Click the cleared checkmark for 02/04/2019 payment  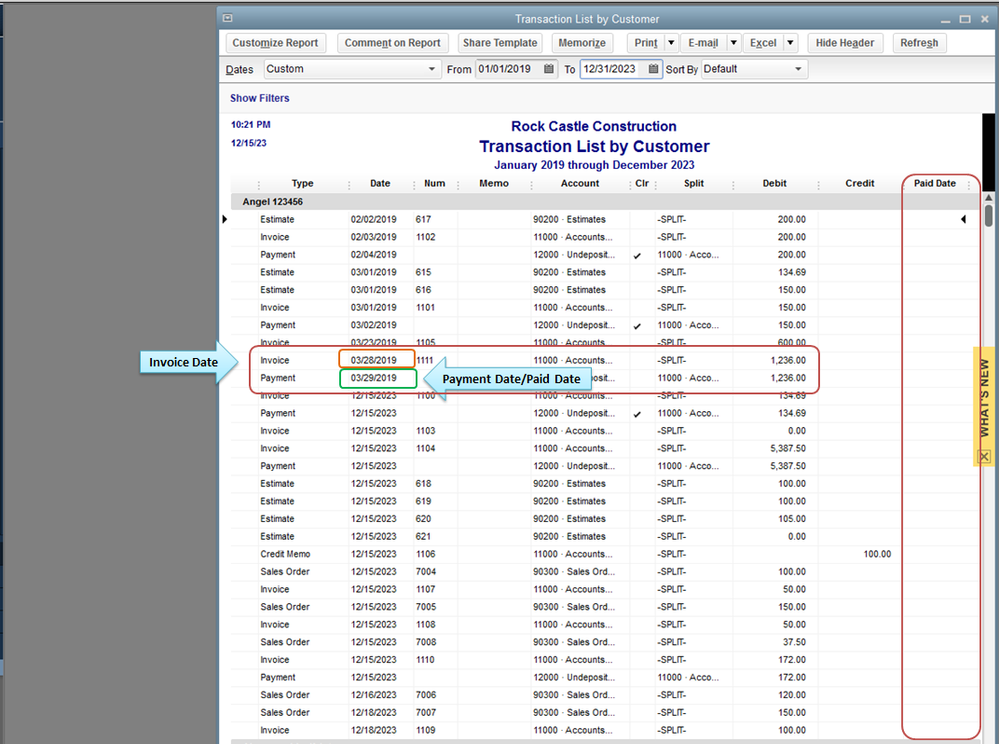coord(637,255)
